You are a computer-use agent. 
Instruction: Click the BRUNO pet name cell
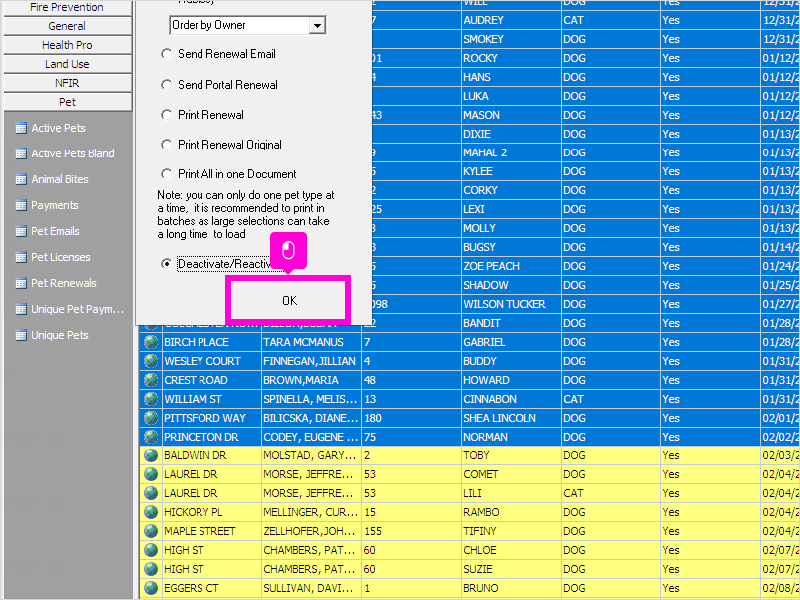(511, 588)
